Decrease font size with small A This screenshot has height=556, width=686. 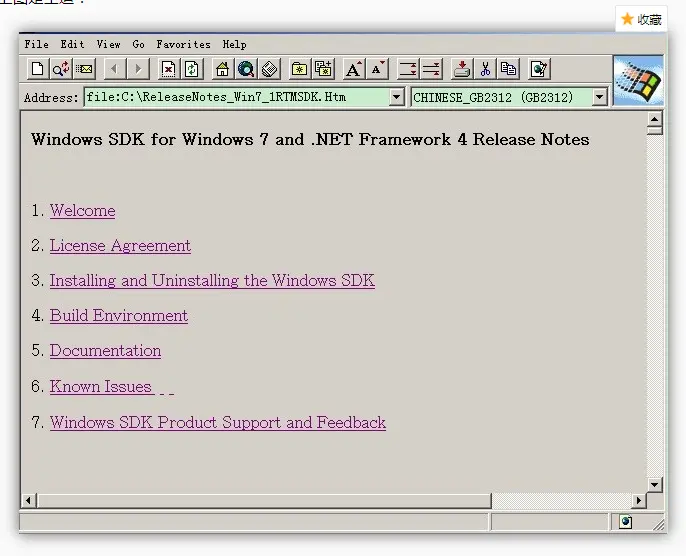[x=377, y=69]
